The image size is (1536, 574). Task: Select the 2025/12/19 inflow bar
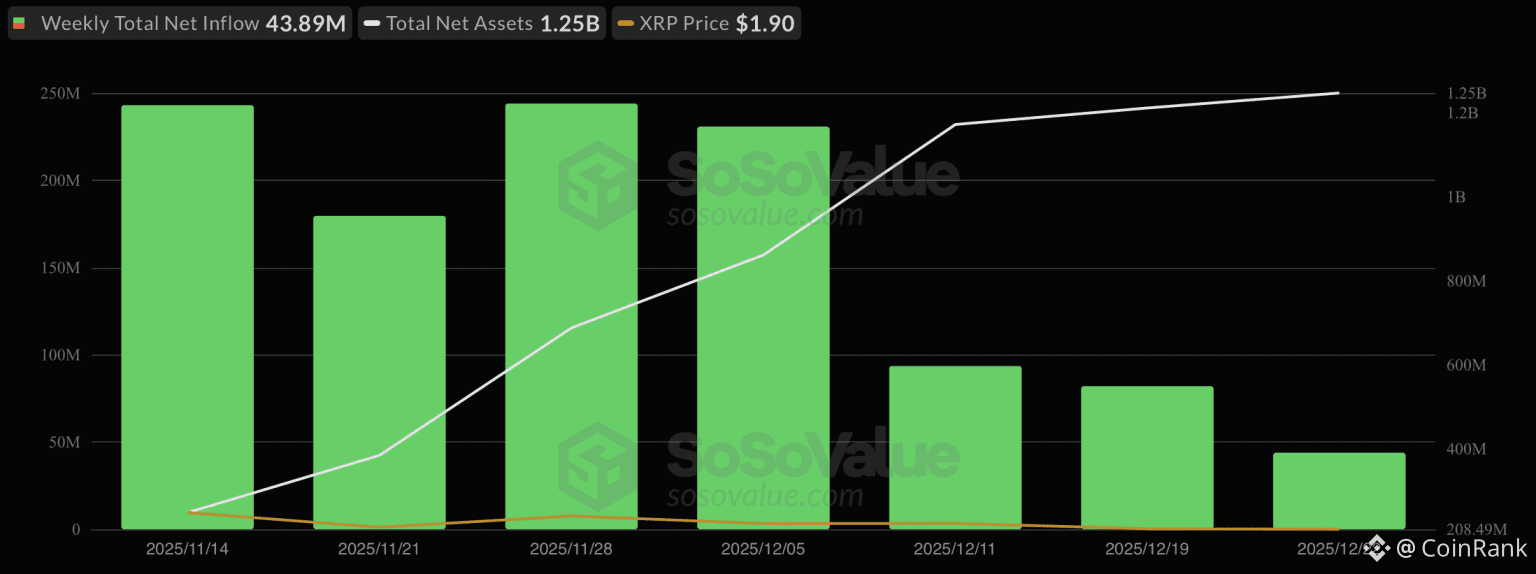[x=1148, y=458]
